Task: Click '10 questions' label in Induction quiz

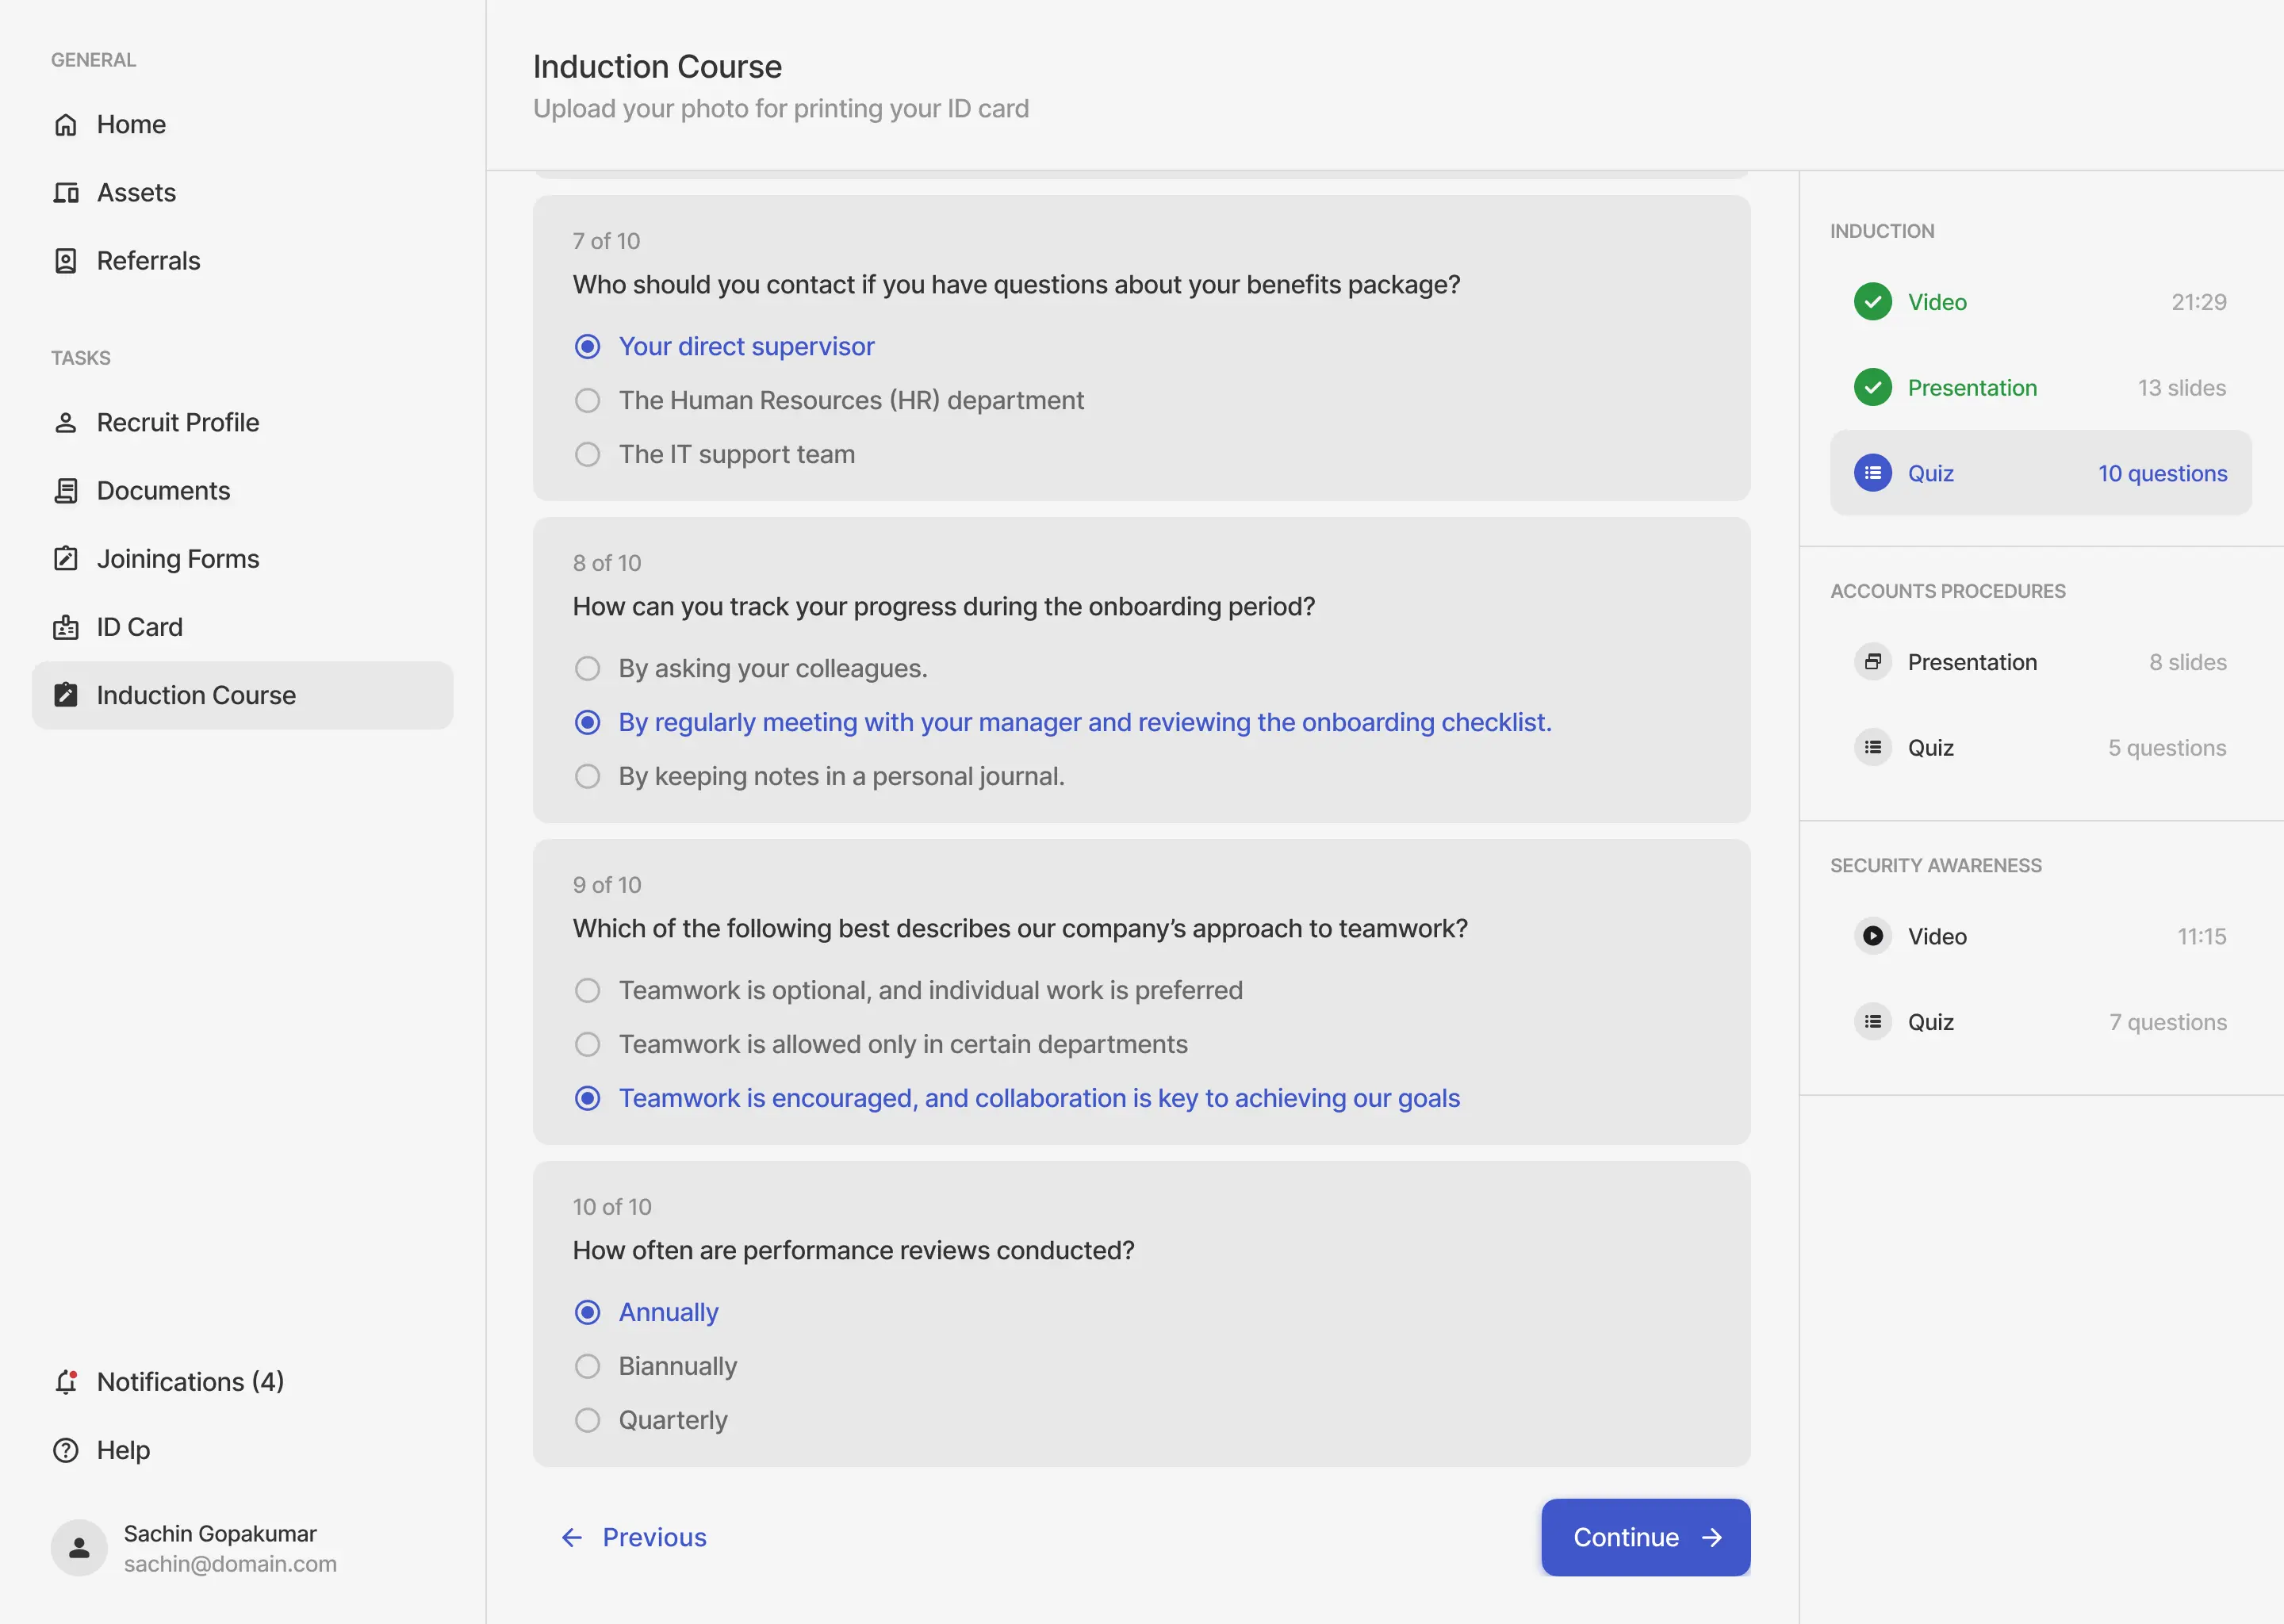Action: pyautogui.click(x=2162, y=473)
